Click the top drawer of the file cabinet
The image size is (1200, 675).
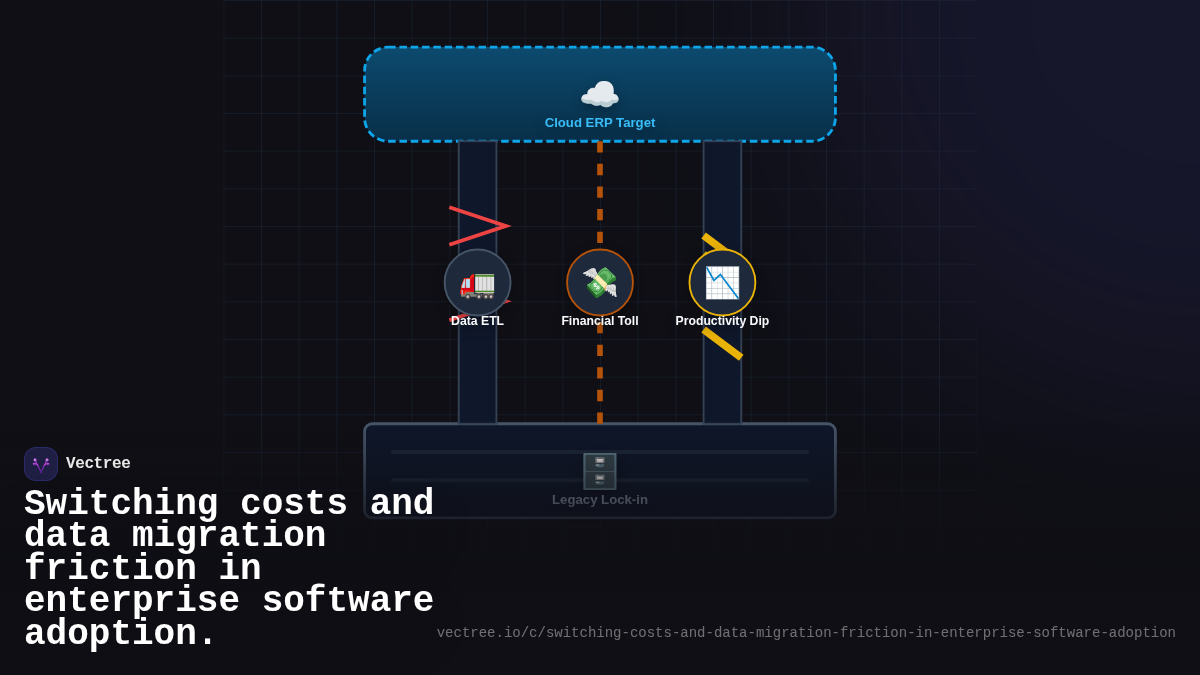pos(599,463)
